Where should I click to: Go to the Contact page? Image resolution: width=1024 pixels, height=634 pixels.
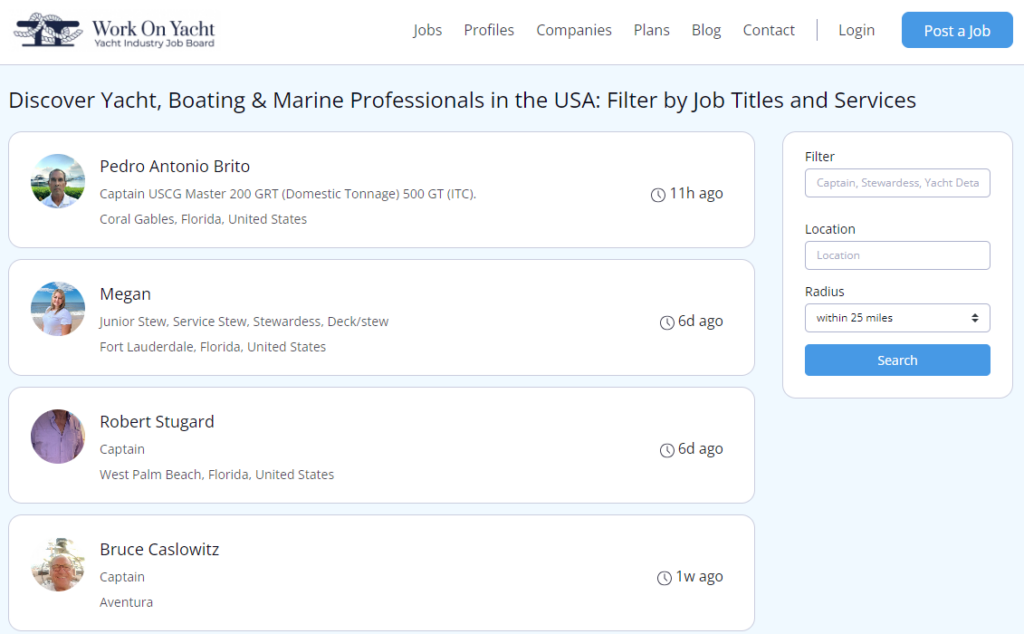pos(768,30)
